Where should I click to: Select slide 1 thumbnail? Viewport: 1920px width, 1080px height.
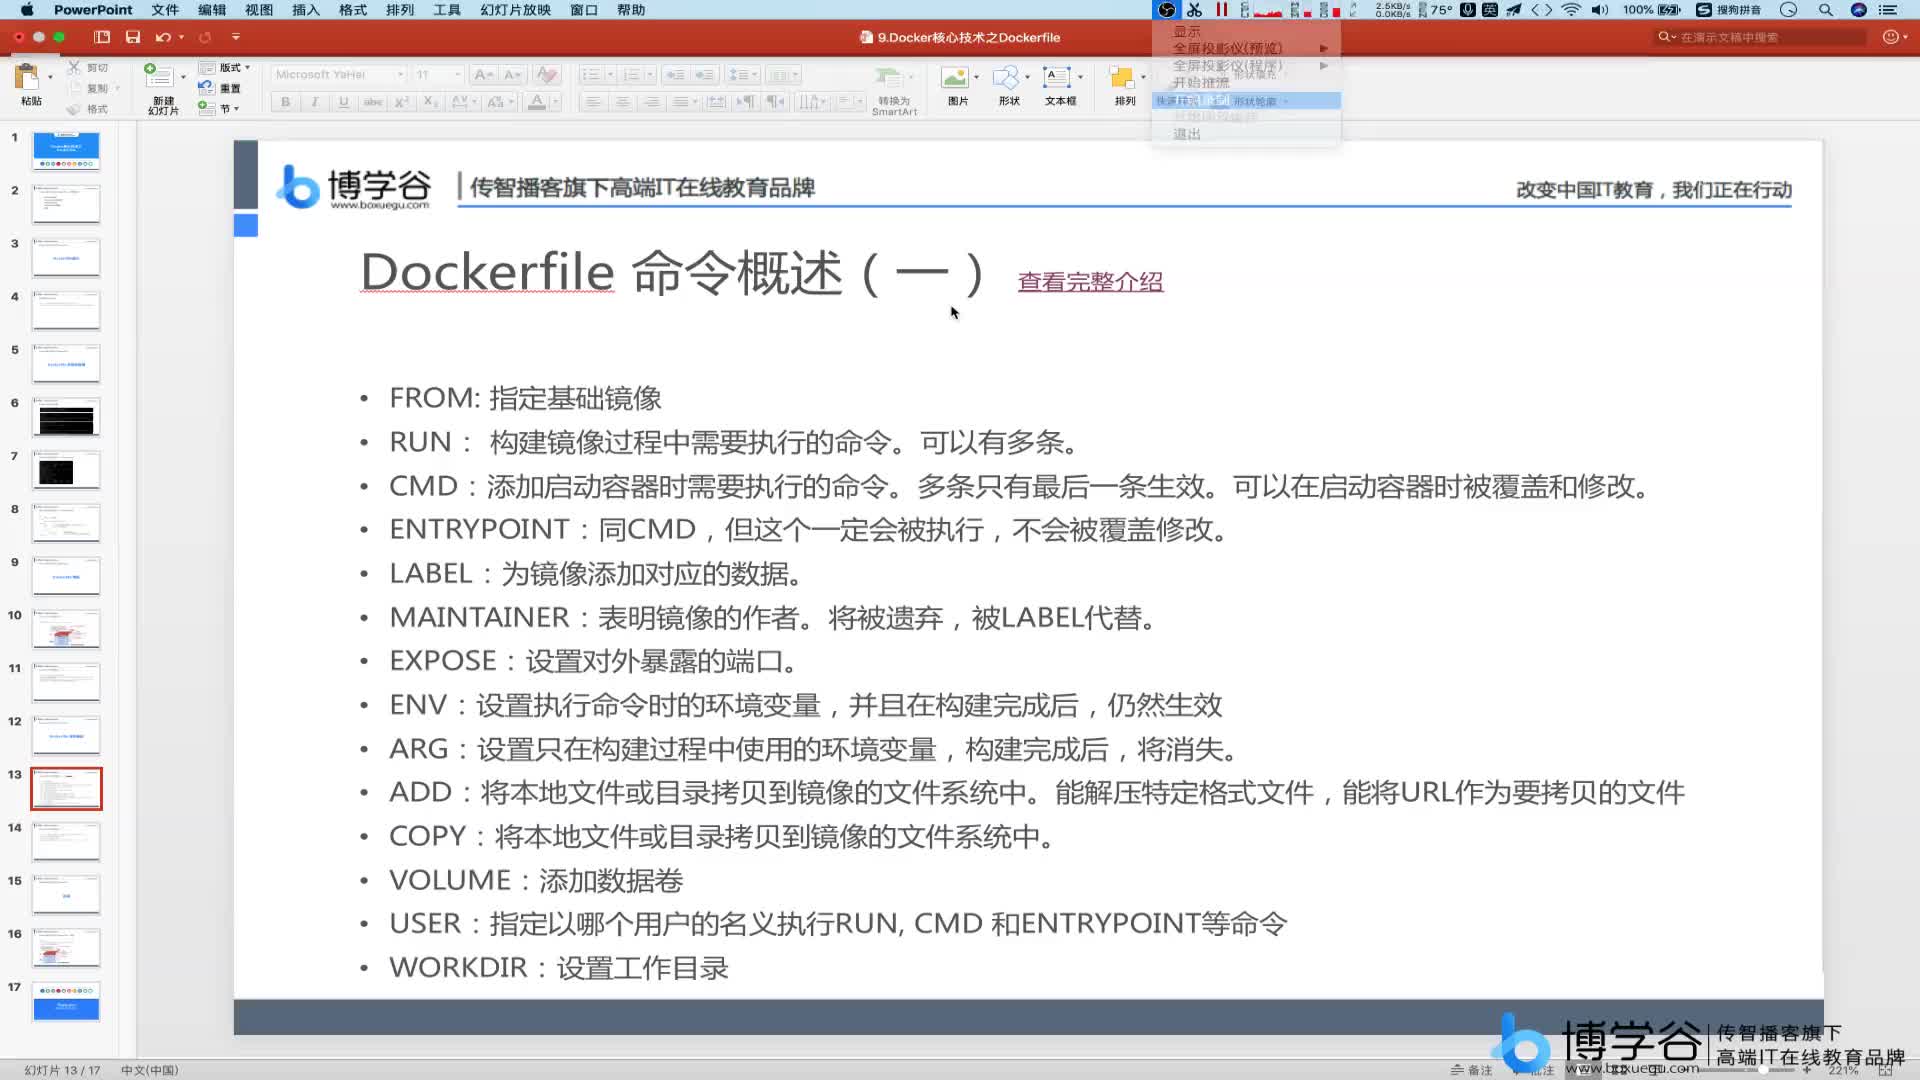[66, 150]
